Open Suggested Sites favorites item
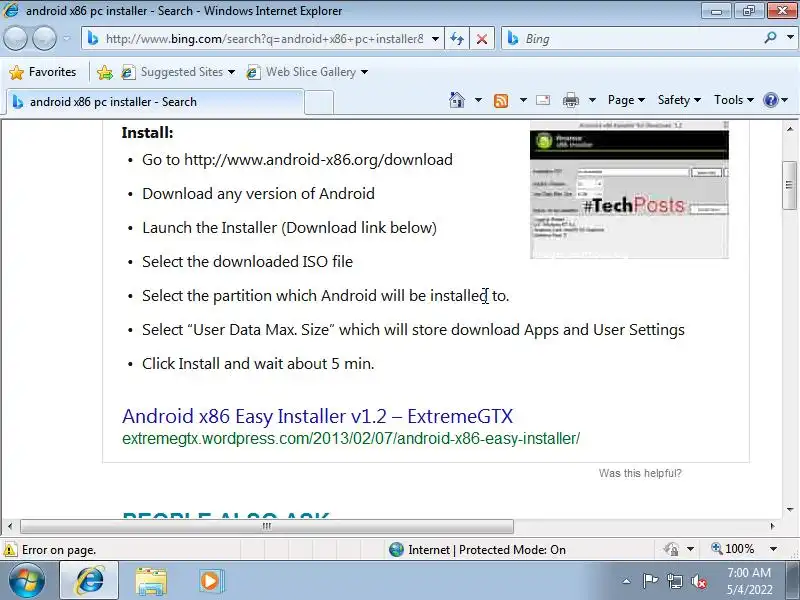Viewport: 800px width, 600px height. 178,72
